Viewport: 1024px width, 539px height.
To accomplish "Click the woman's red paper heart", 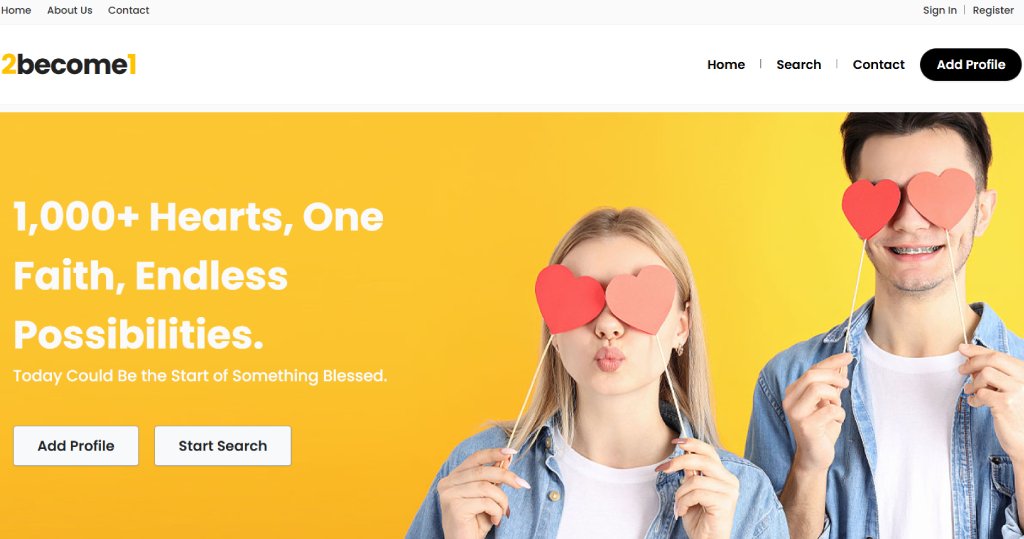I will 569,298.
